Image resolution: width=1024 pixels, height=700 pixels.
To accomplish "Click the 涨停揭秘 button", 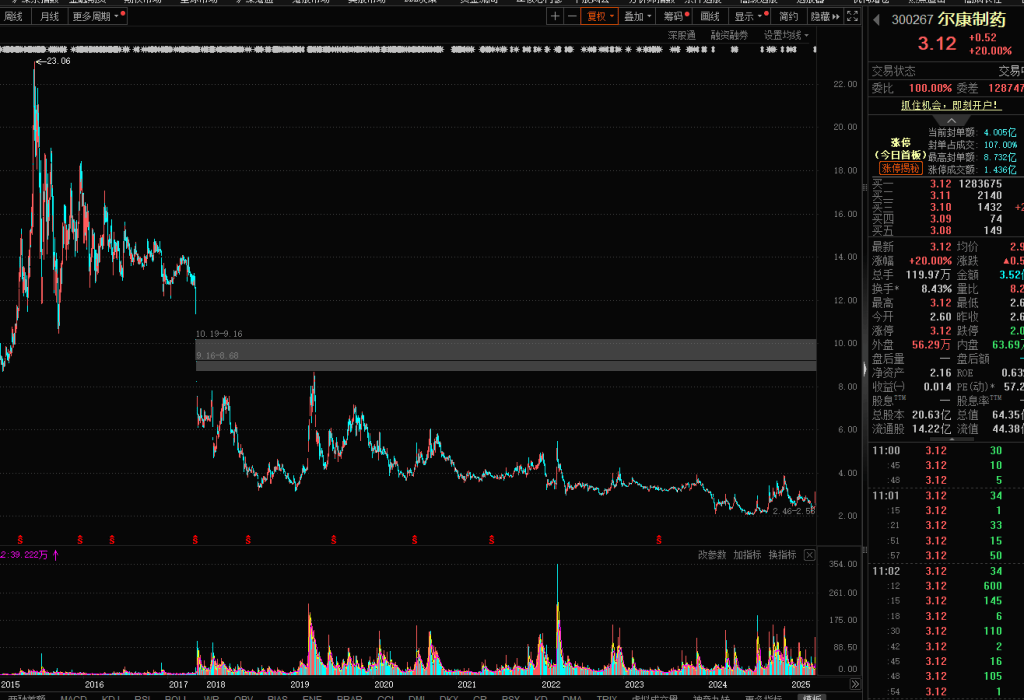I will (x=898, y=169).
